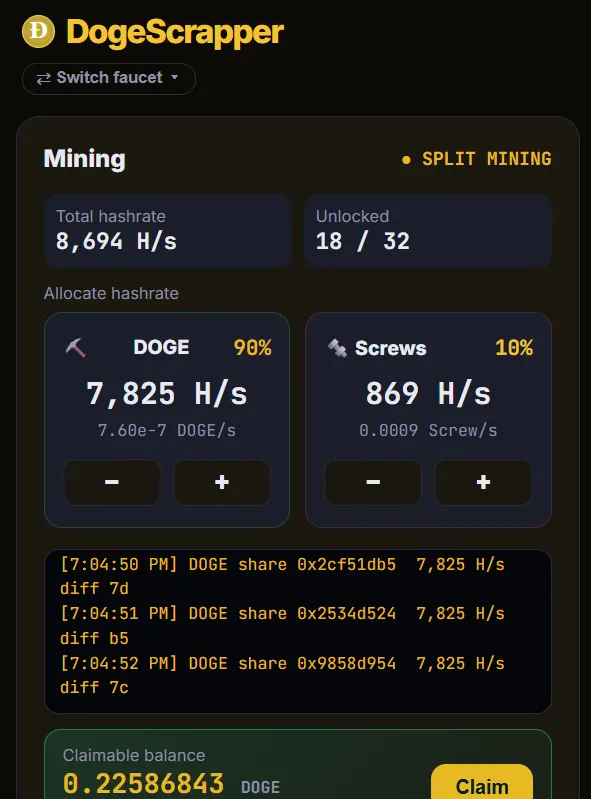Click the Total hashrate 8,694 H/s value
Screen dimensions: 591x799
click(116, 241)
